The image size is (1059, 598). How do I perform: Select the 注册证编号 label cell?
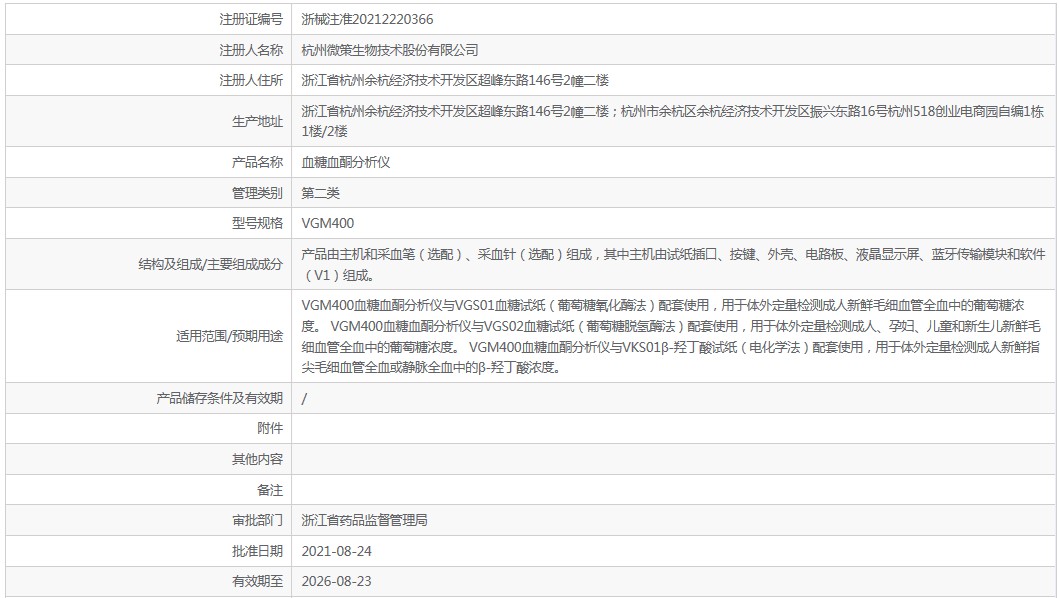pos(149,19)
